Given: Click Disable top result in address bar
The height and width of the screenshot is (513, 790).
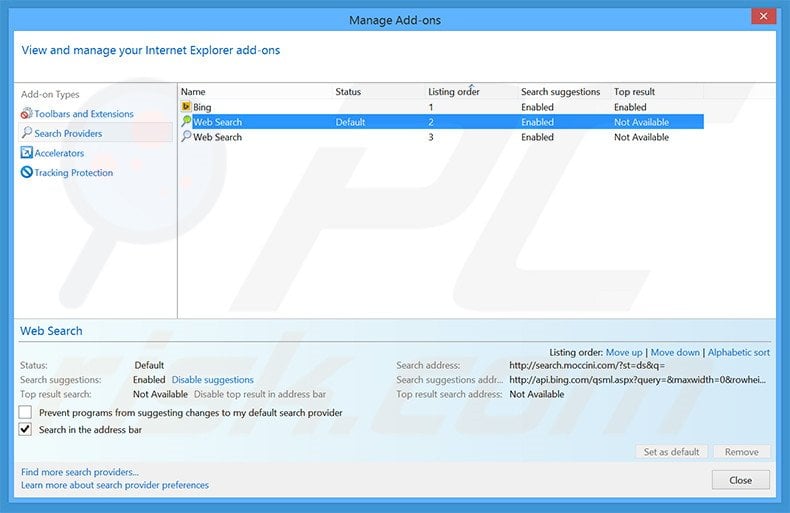Looking at the screenshot, I should (259, 394).
